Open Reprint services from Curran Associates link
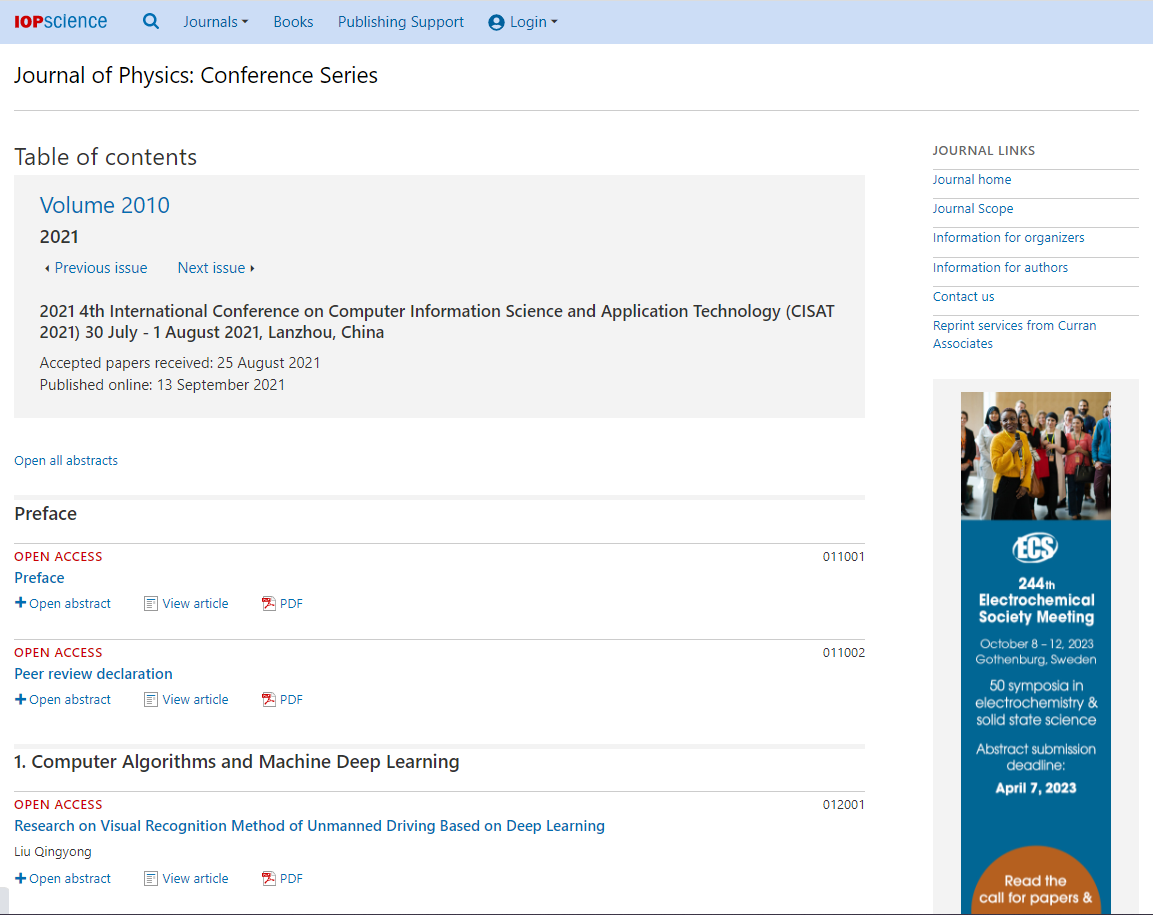 (1014, 335)
